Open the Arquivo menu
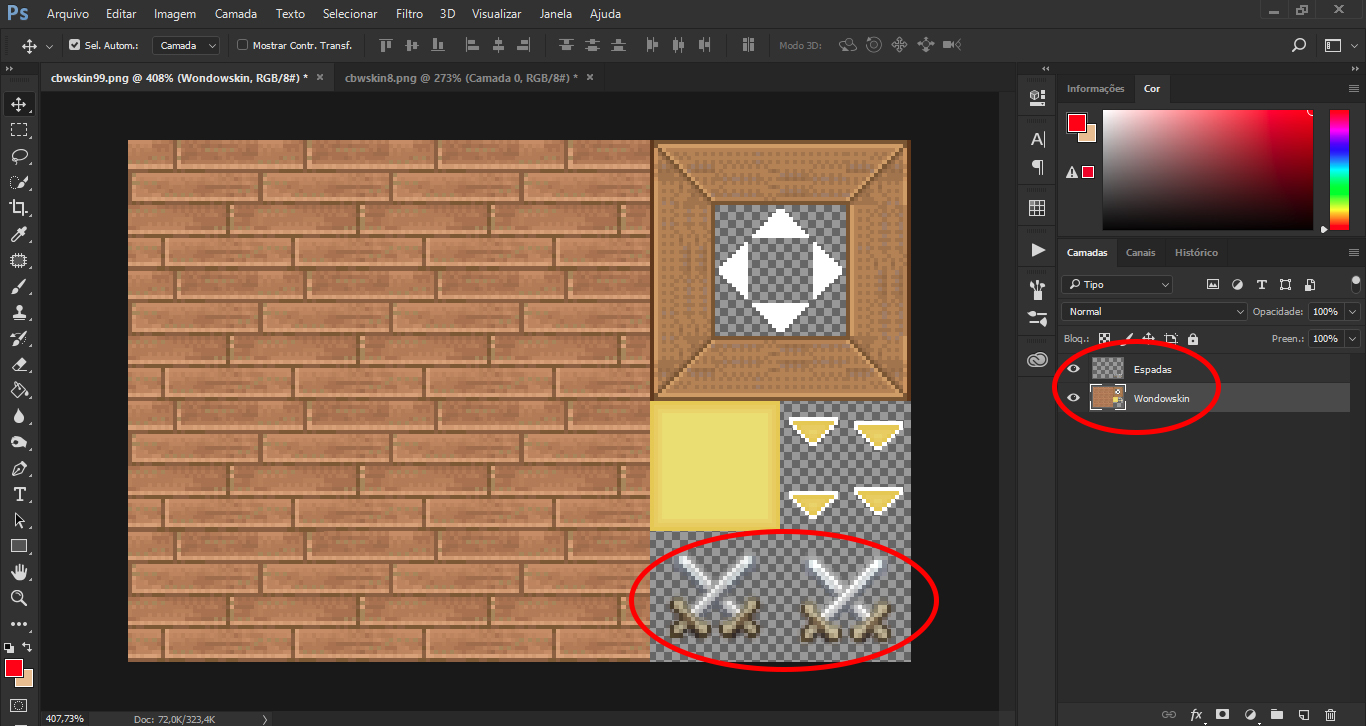This screenshot has height=726, width=1366. 68,14
